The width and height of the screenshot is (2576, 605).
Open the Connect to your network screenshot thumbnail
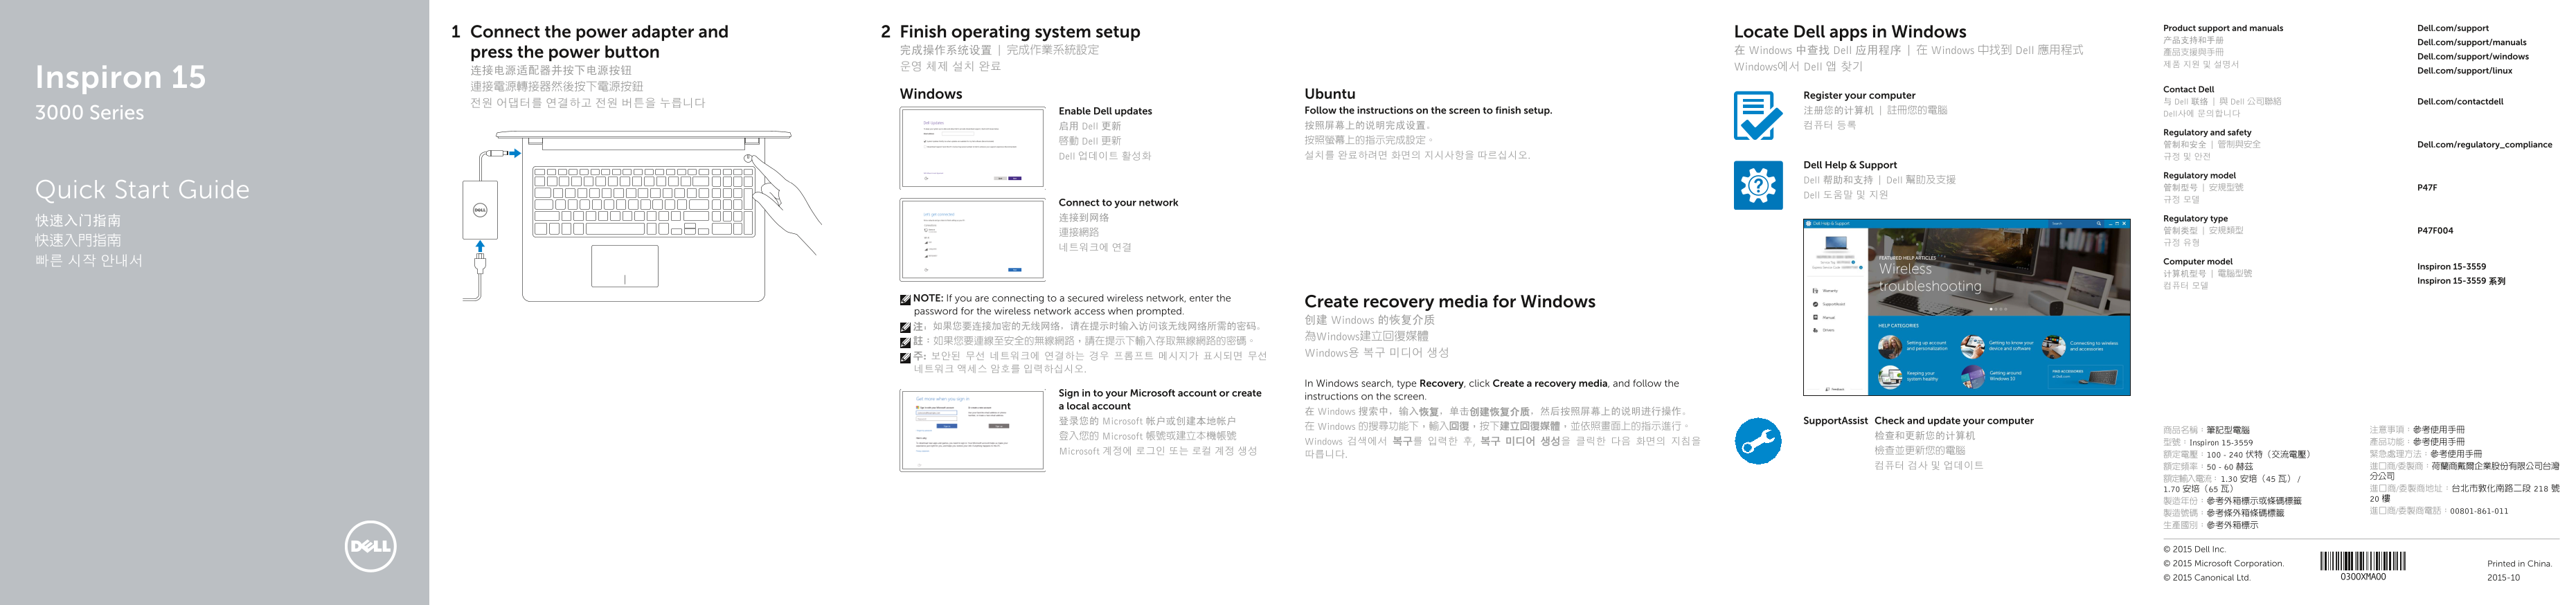[972, 240]
